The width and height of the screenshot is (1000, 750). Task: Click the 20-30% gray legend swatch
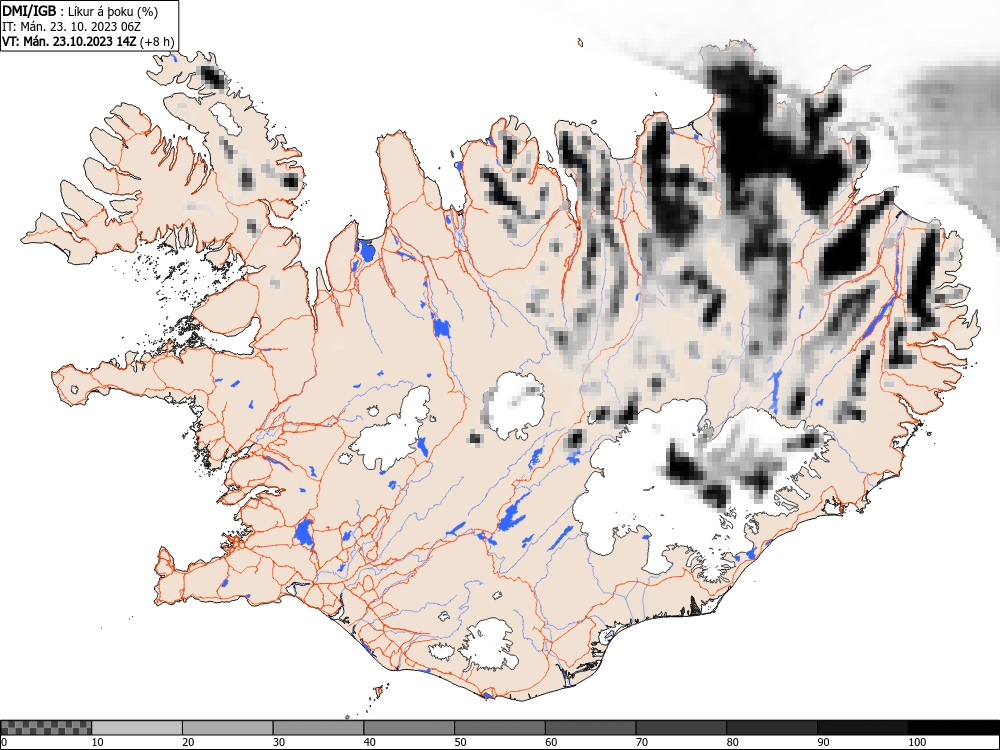click(x=228, y=728)
